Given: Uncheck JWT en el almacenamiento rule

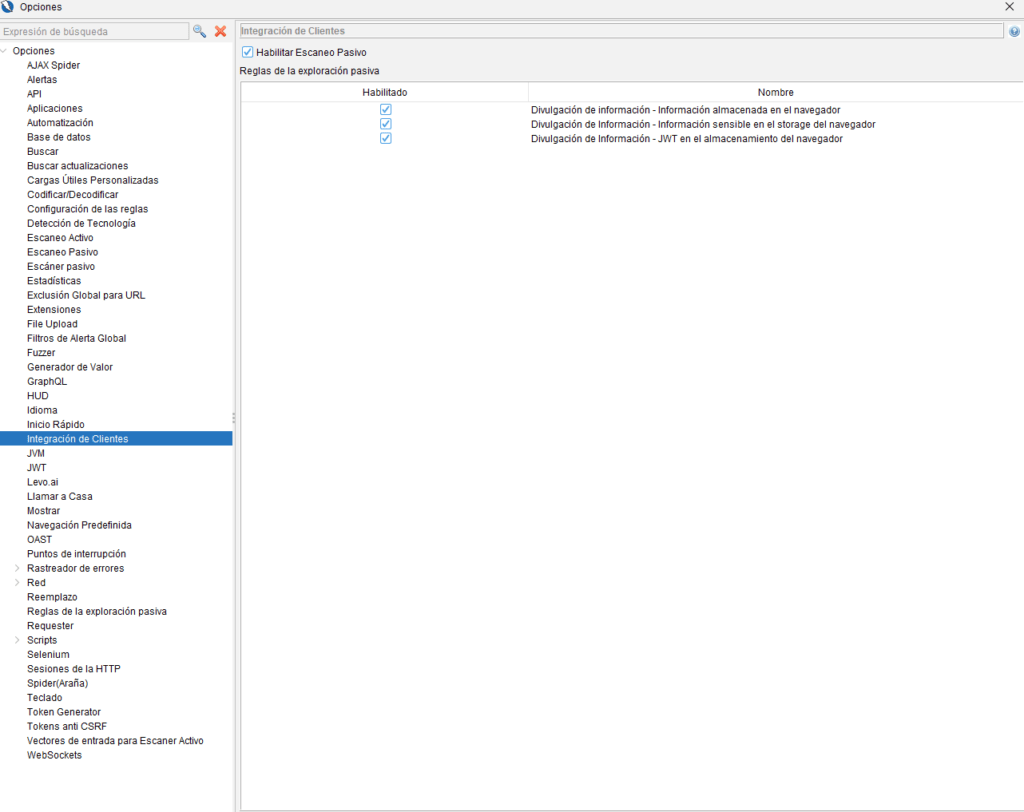Looking at the screenshot, I should (385, 139).
